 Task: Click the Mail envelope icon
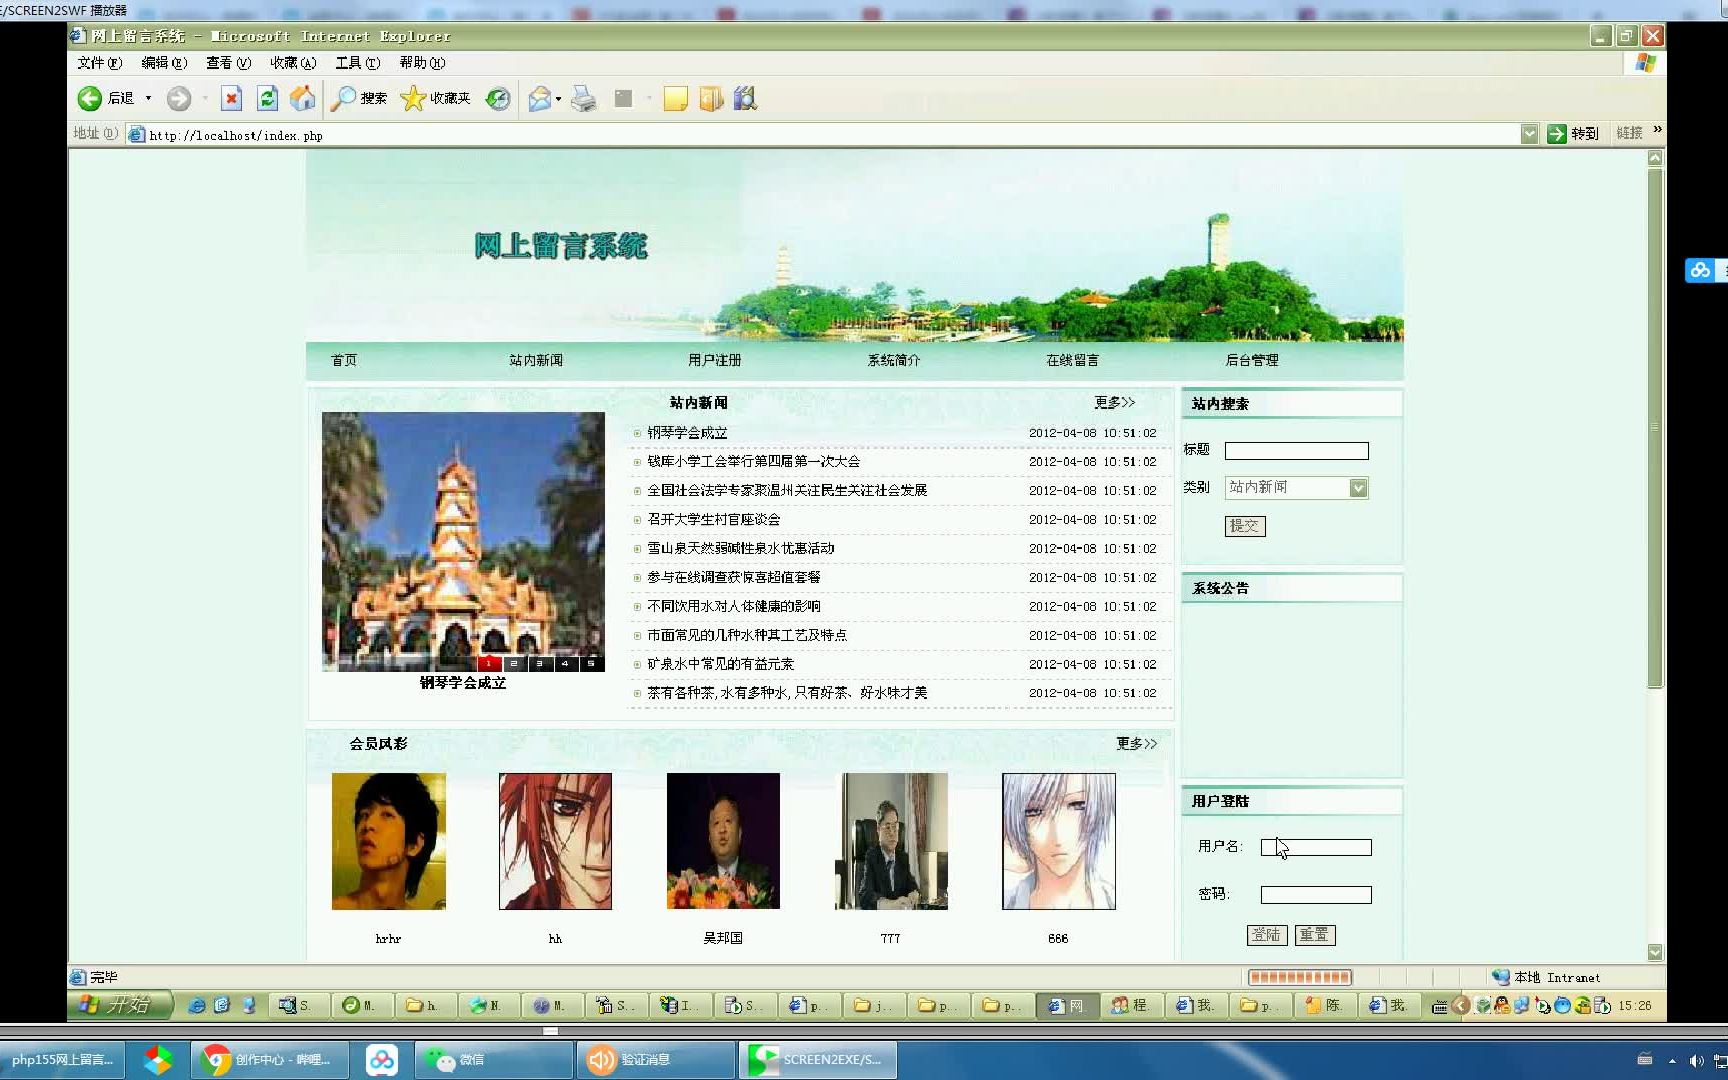539,98
